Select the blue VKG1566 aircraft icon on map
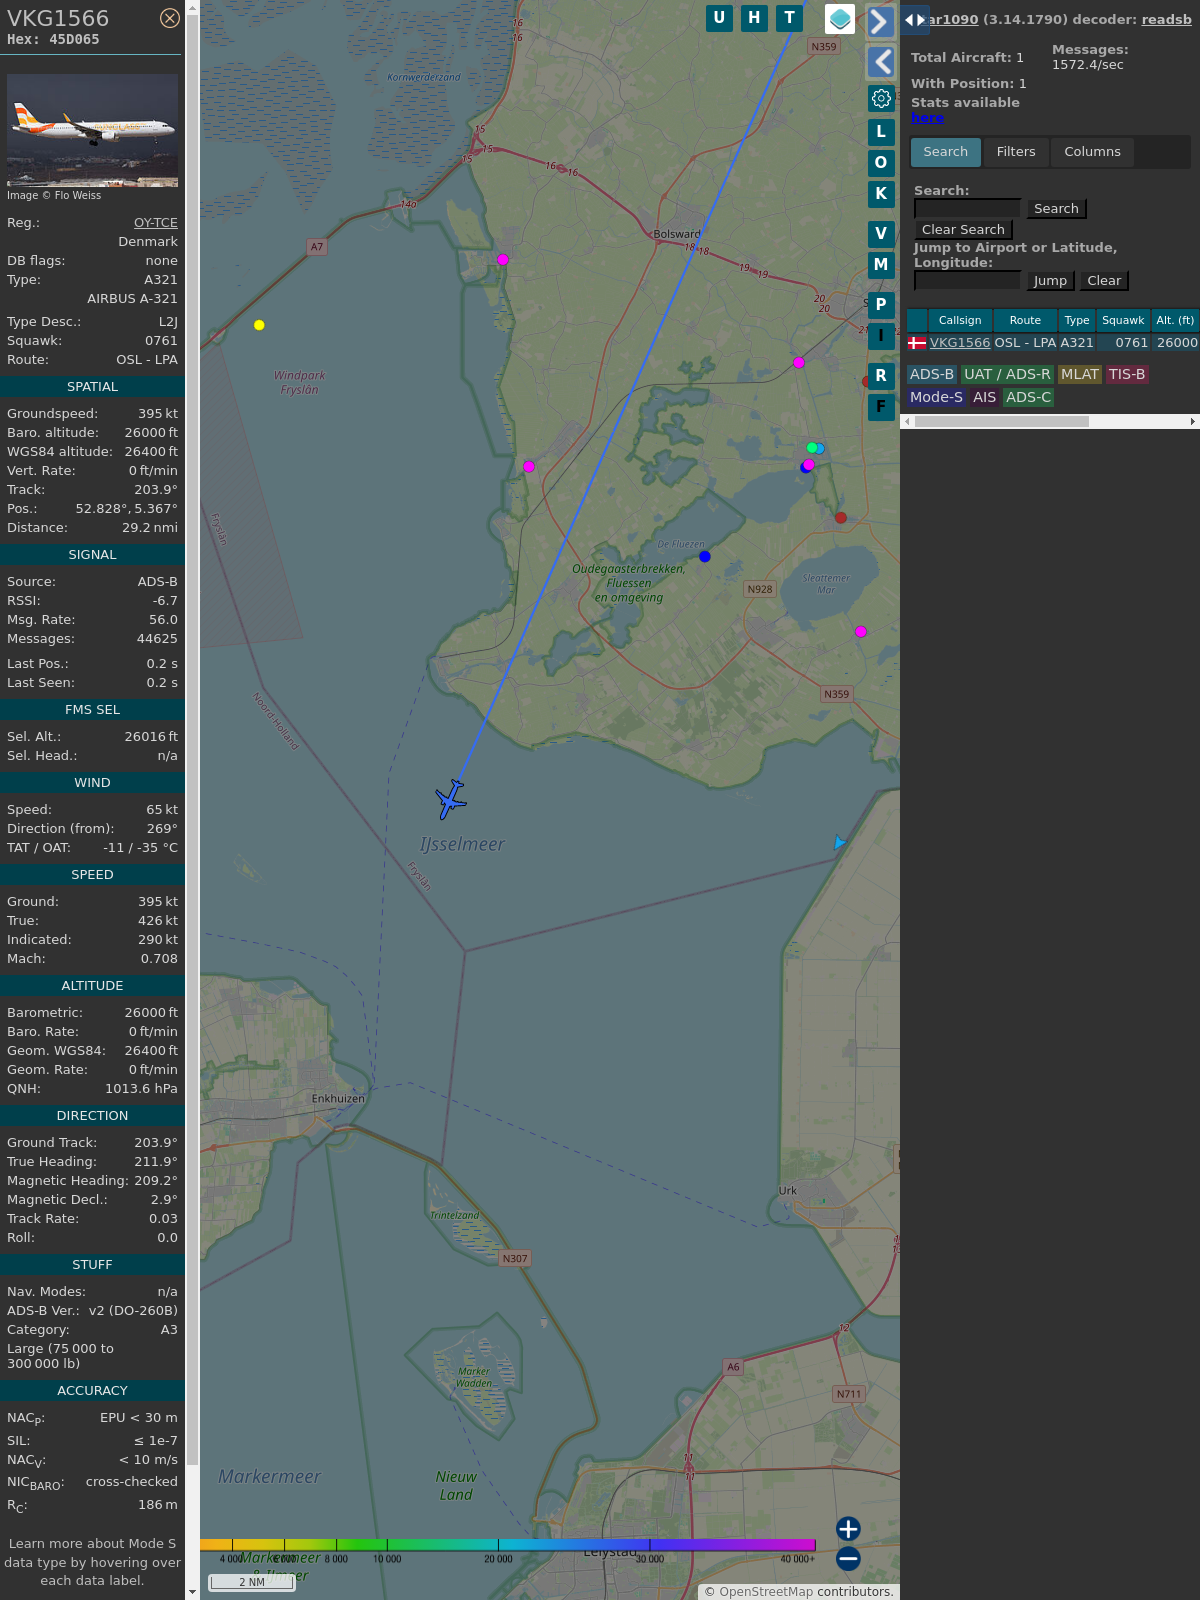This screenshot has width=1200, height=1600. (x=451, y=800)
